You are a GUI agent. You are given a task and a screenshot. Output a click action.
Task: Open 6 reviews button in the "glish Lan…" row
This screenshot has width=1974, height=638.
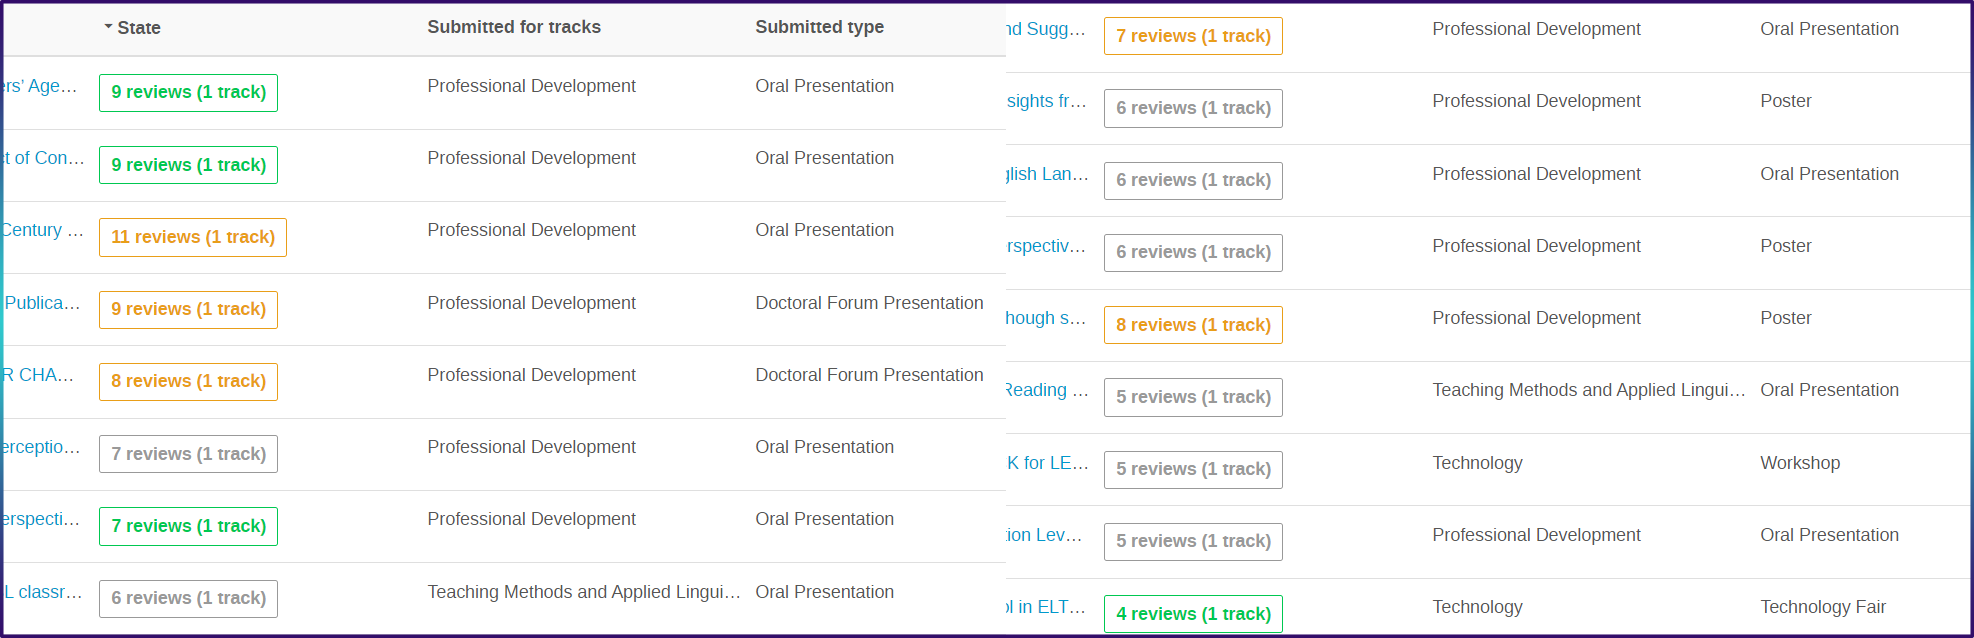pos(1193,180)
